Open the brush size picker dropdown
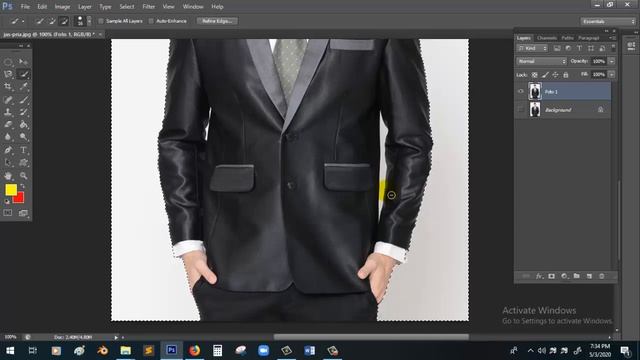Screen dimensions: 640x360 pyautogui.click(x=89, y=21)
